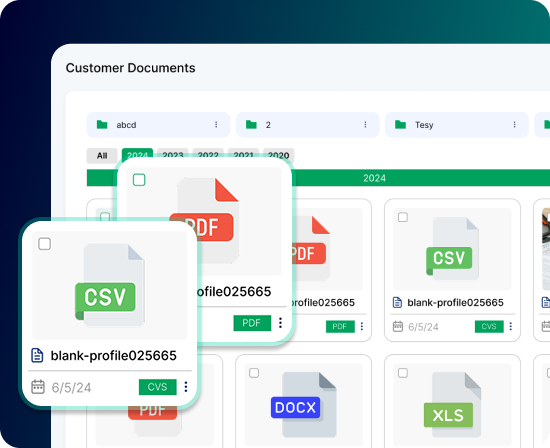This screenshot has height=448, width=550.
Task: Open three-dot menu on small grid PDF card
Action: pyautogui.click(x=362, y=327)
